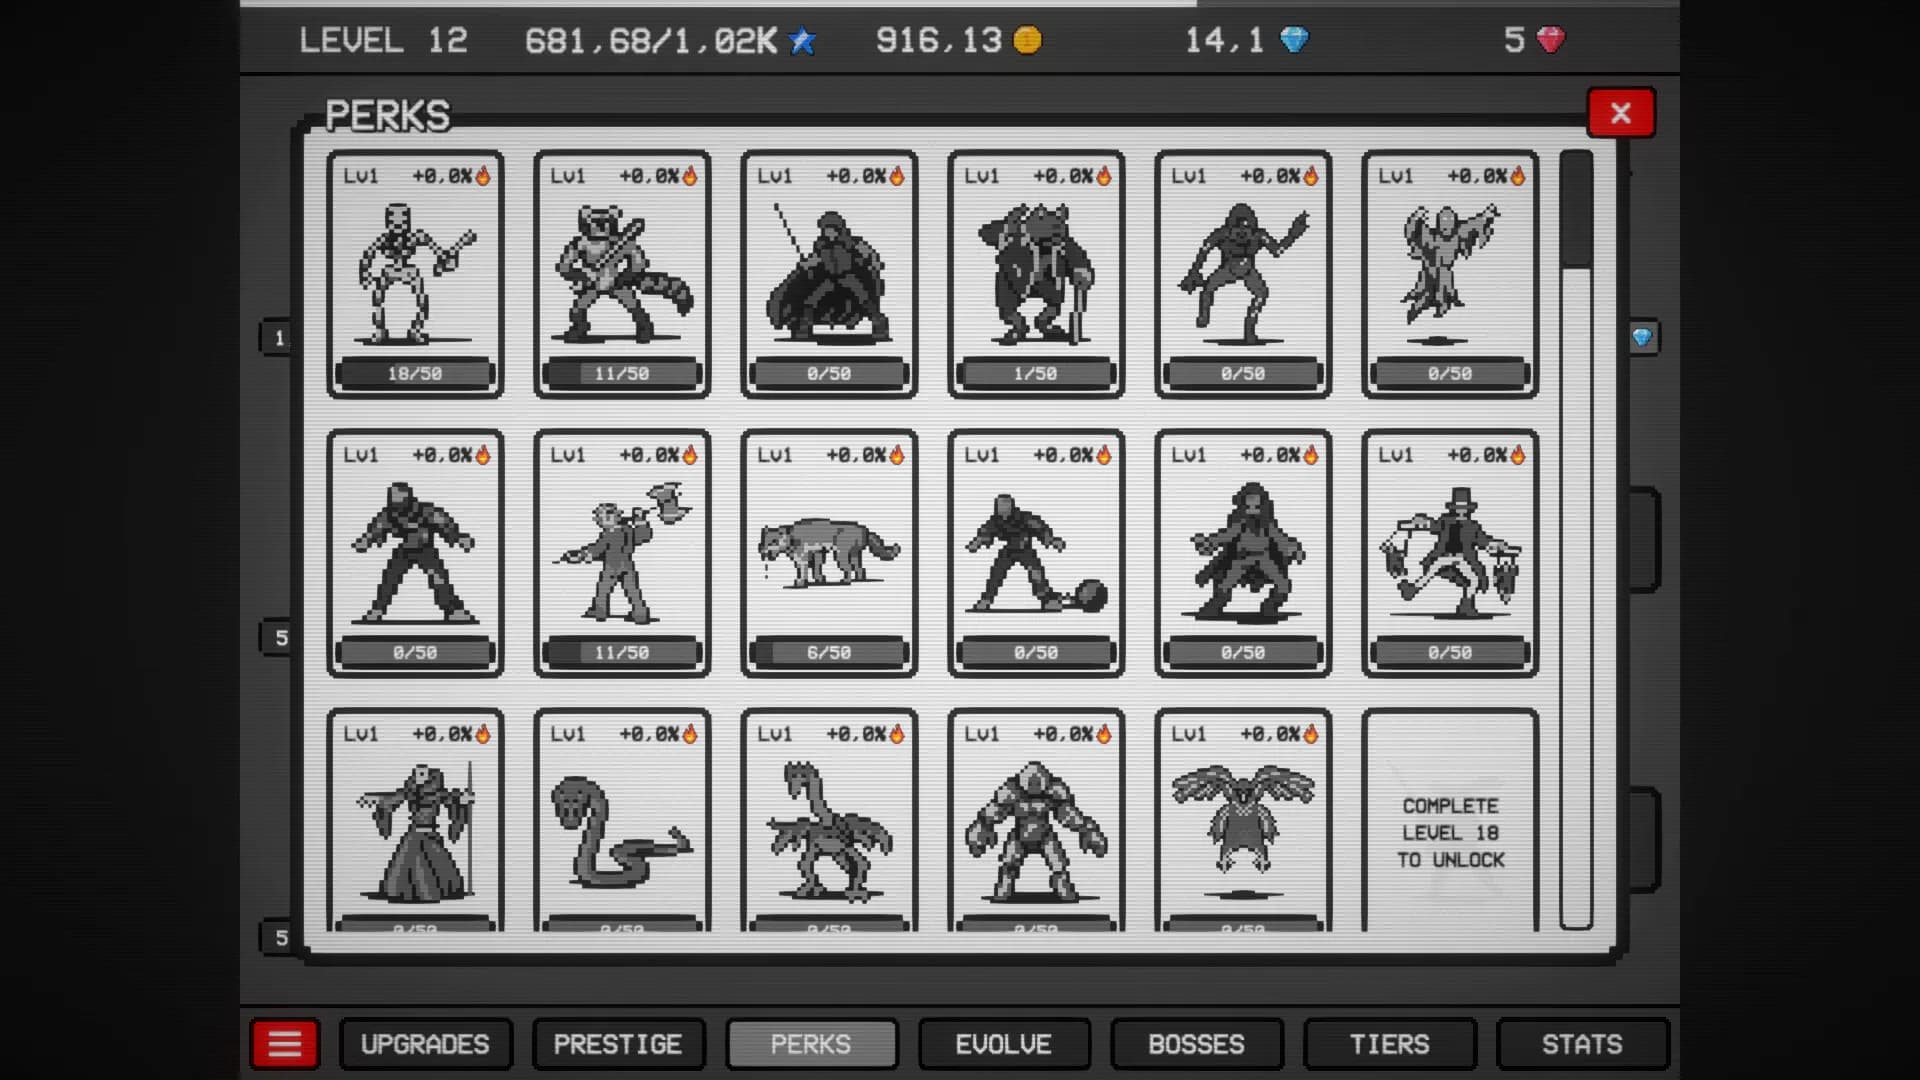
Task: Click the flame icon on owl card
Action: (1311, 734)
